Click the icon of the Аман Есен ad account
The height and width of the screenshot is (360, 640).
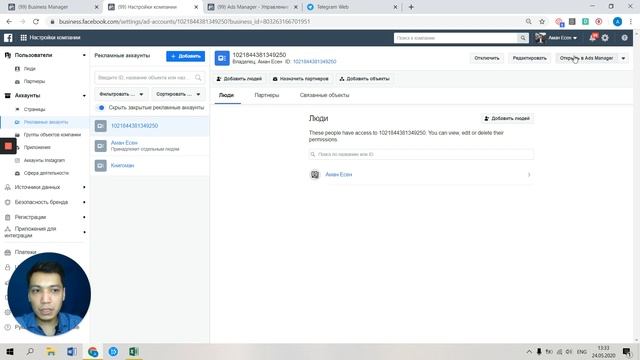100,146
